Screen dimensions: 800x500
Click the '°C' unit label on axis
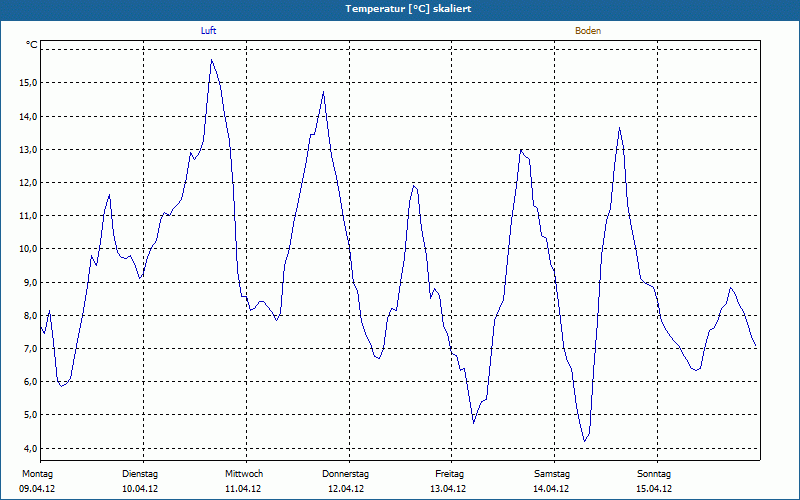click(x=32, y=45)
